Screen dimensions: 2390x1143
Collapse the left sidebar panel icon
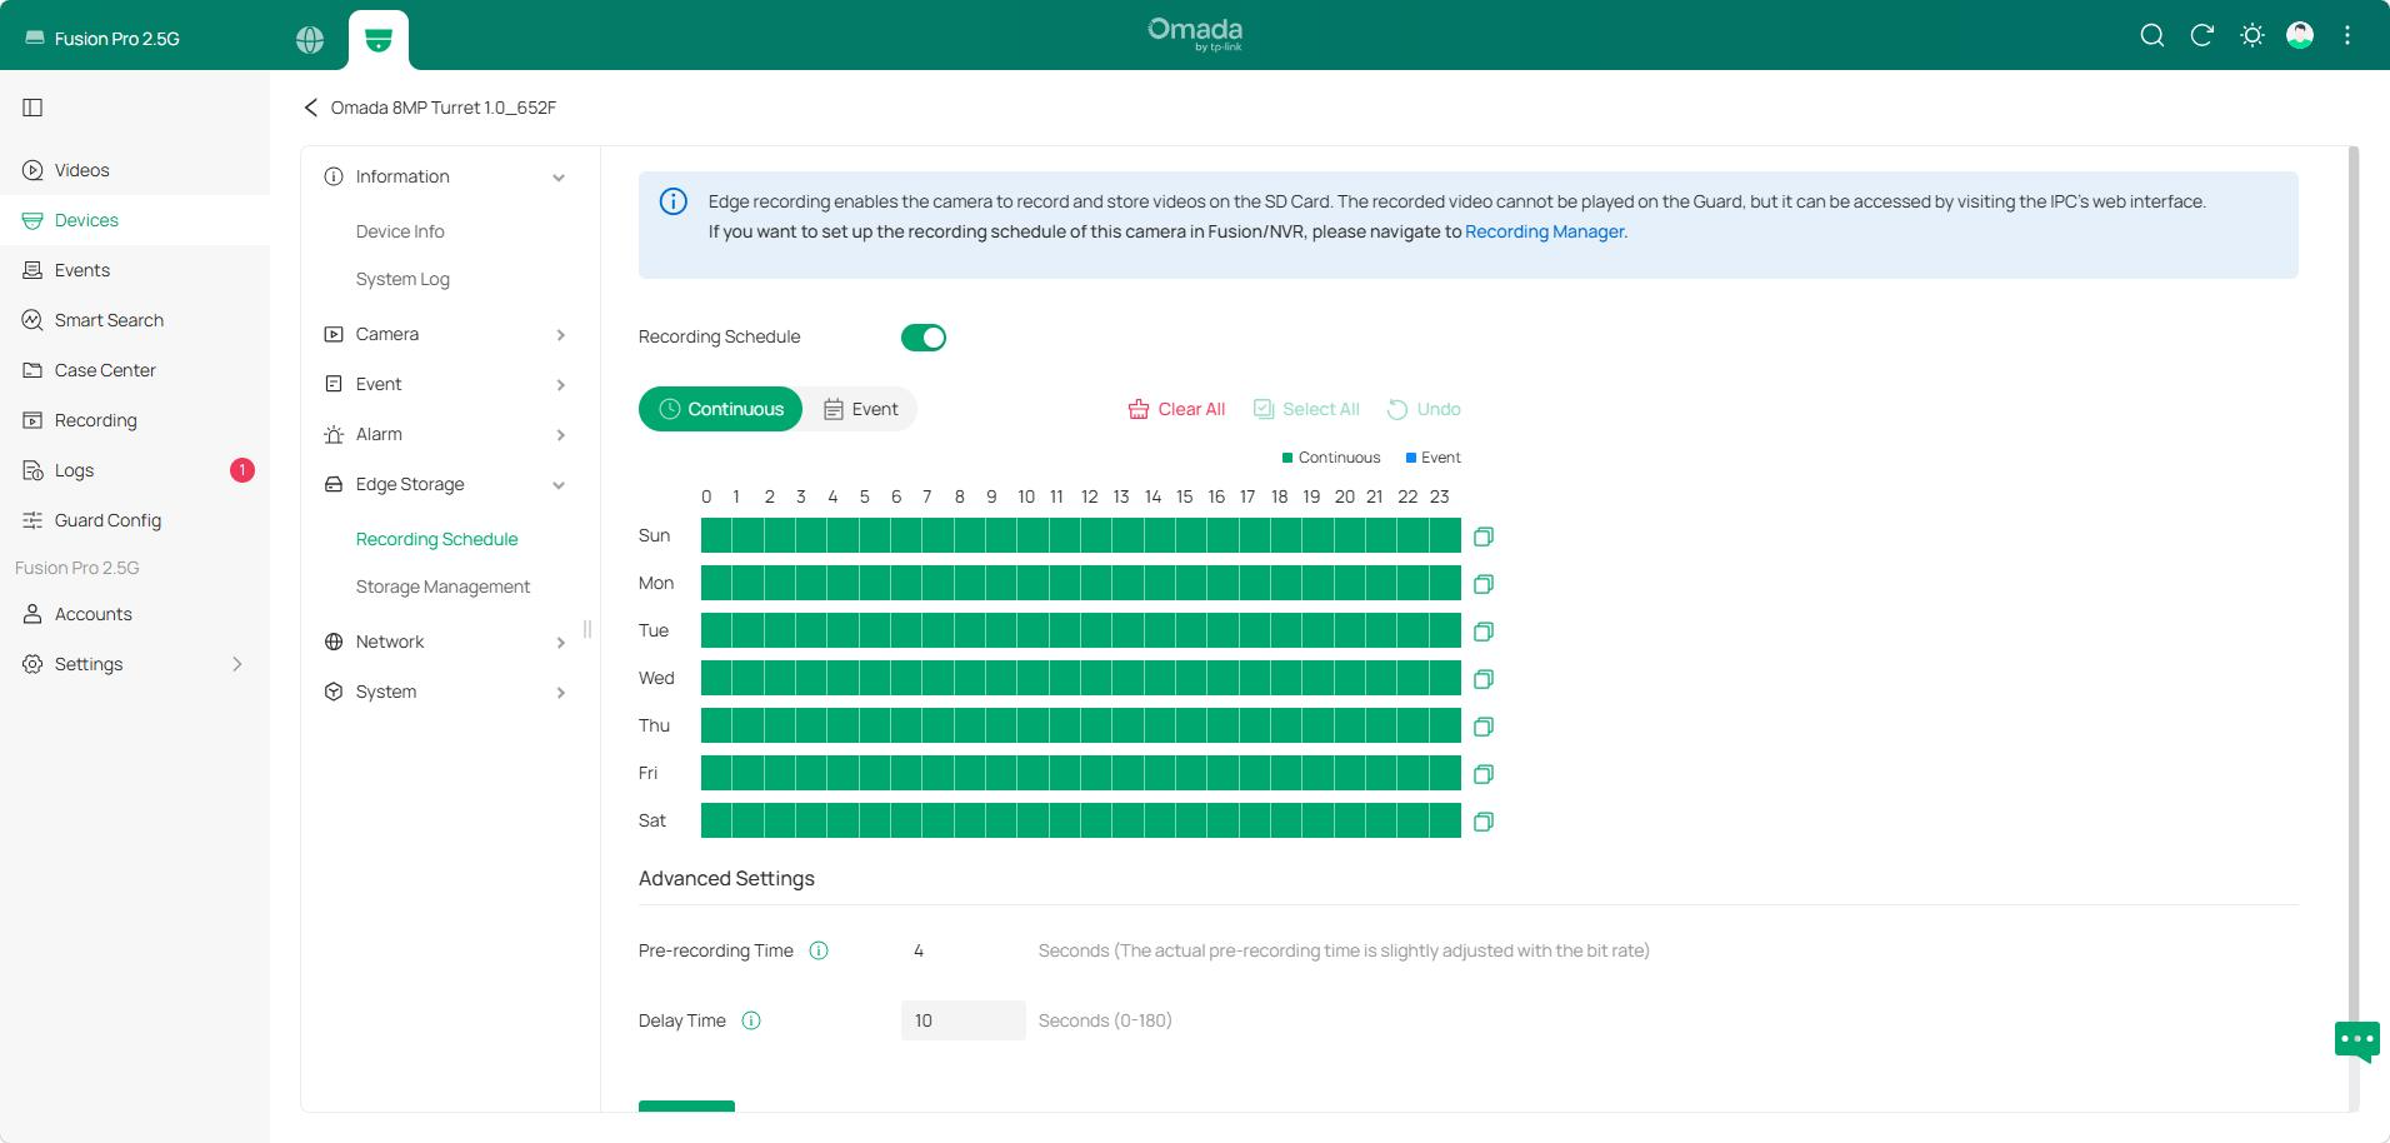33,107
